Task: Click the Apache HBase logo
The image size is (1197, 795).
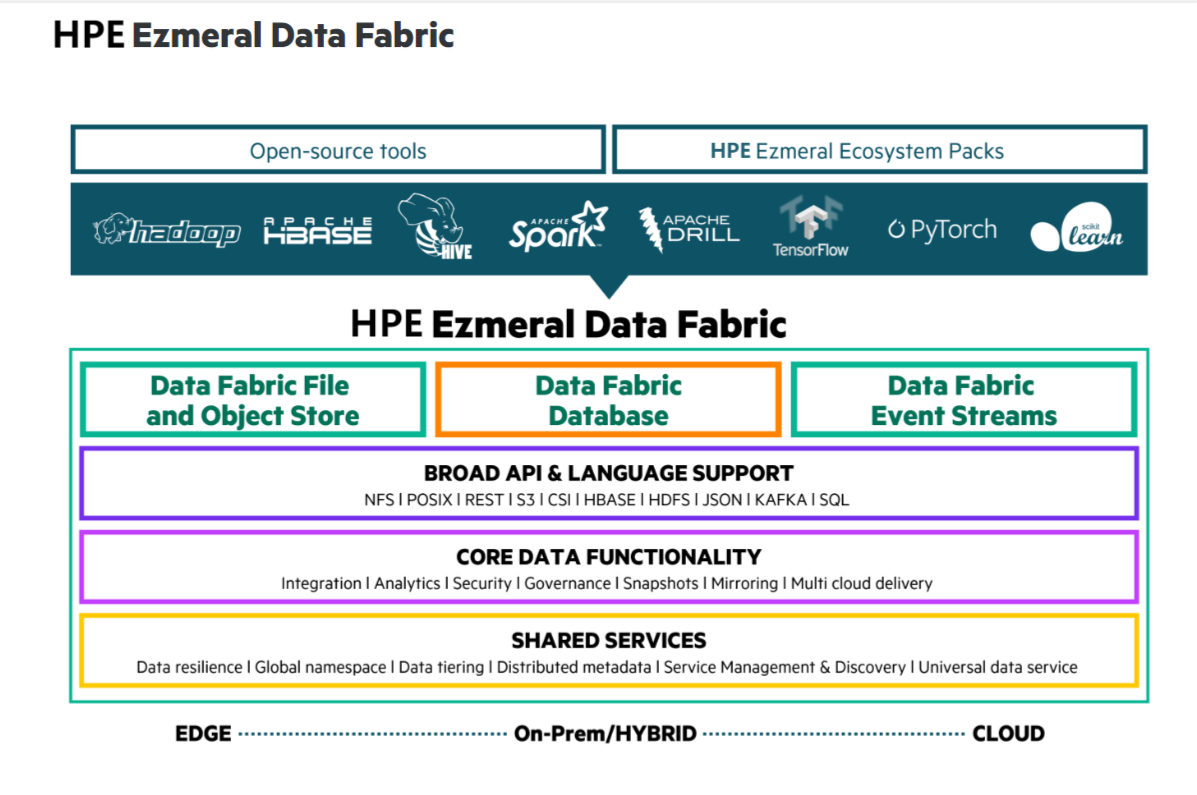Action: (318, 230)
